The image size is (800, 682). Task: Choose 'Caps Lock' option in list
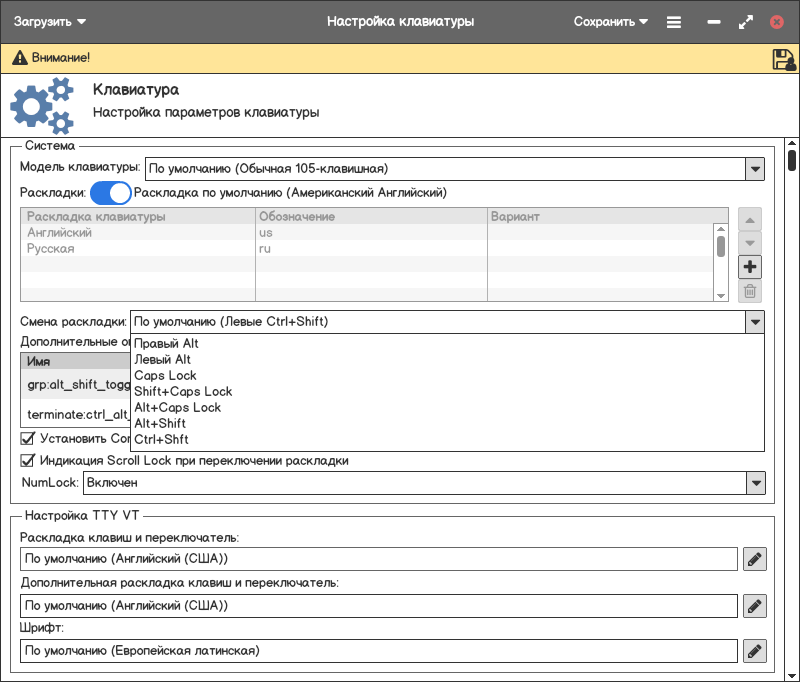tap(165, 375)
